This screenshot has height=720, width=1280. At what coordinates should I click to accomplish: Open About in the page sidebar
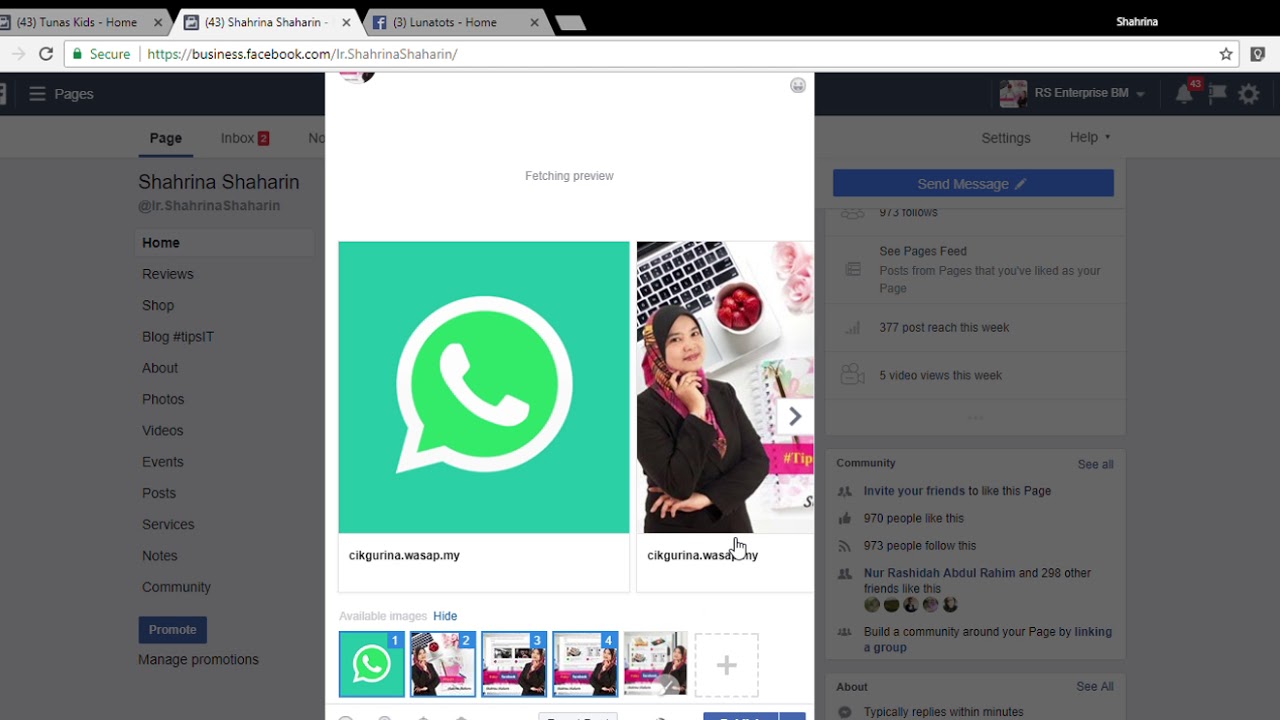160,368
